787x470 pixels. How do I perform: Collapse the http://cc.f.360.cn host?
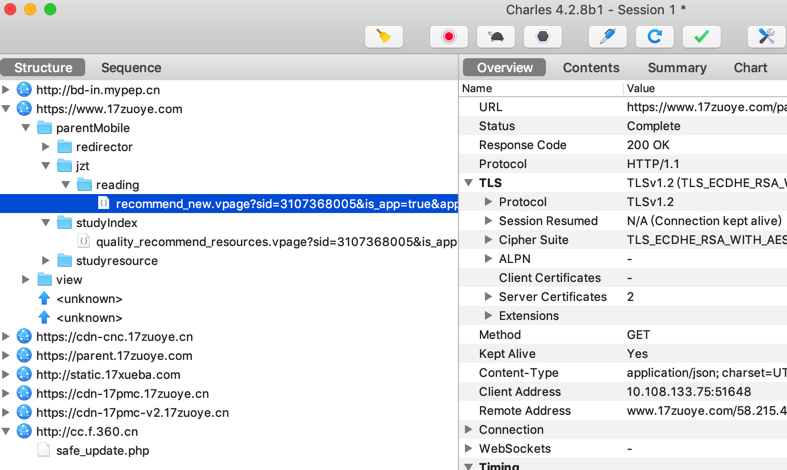point(6,431)
